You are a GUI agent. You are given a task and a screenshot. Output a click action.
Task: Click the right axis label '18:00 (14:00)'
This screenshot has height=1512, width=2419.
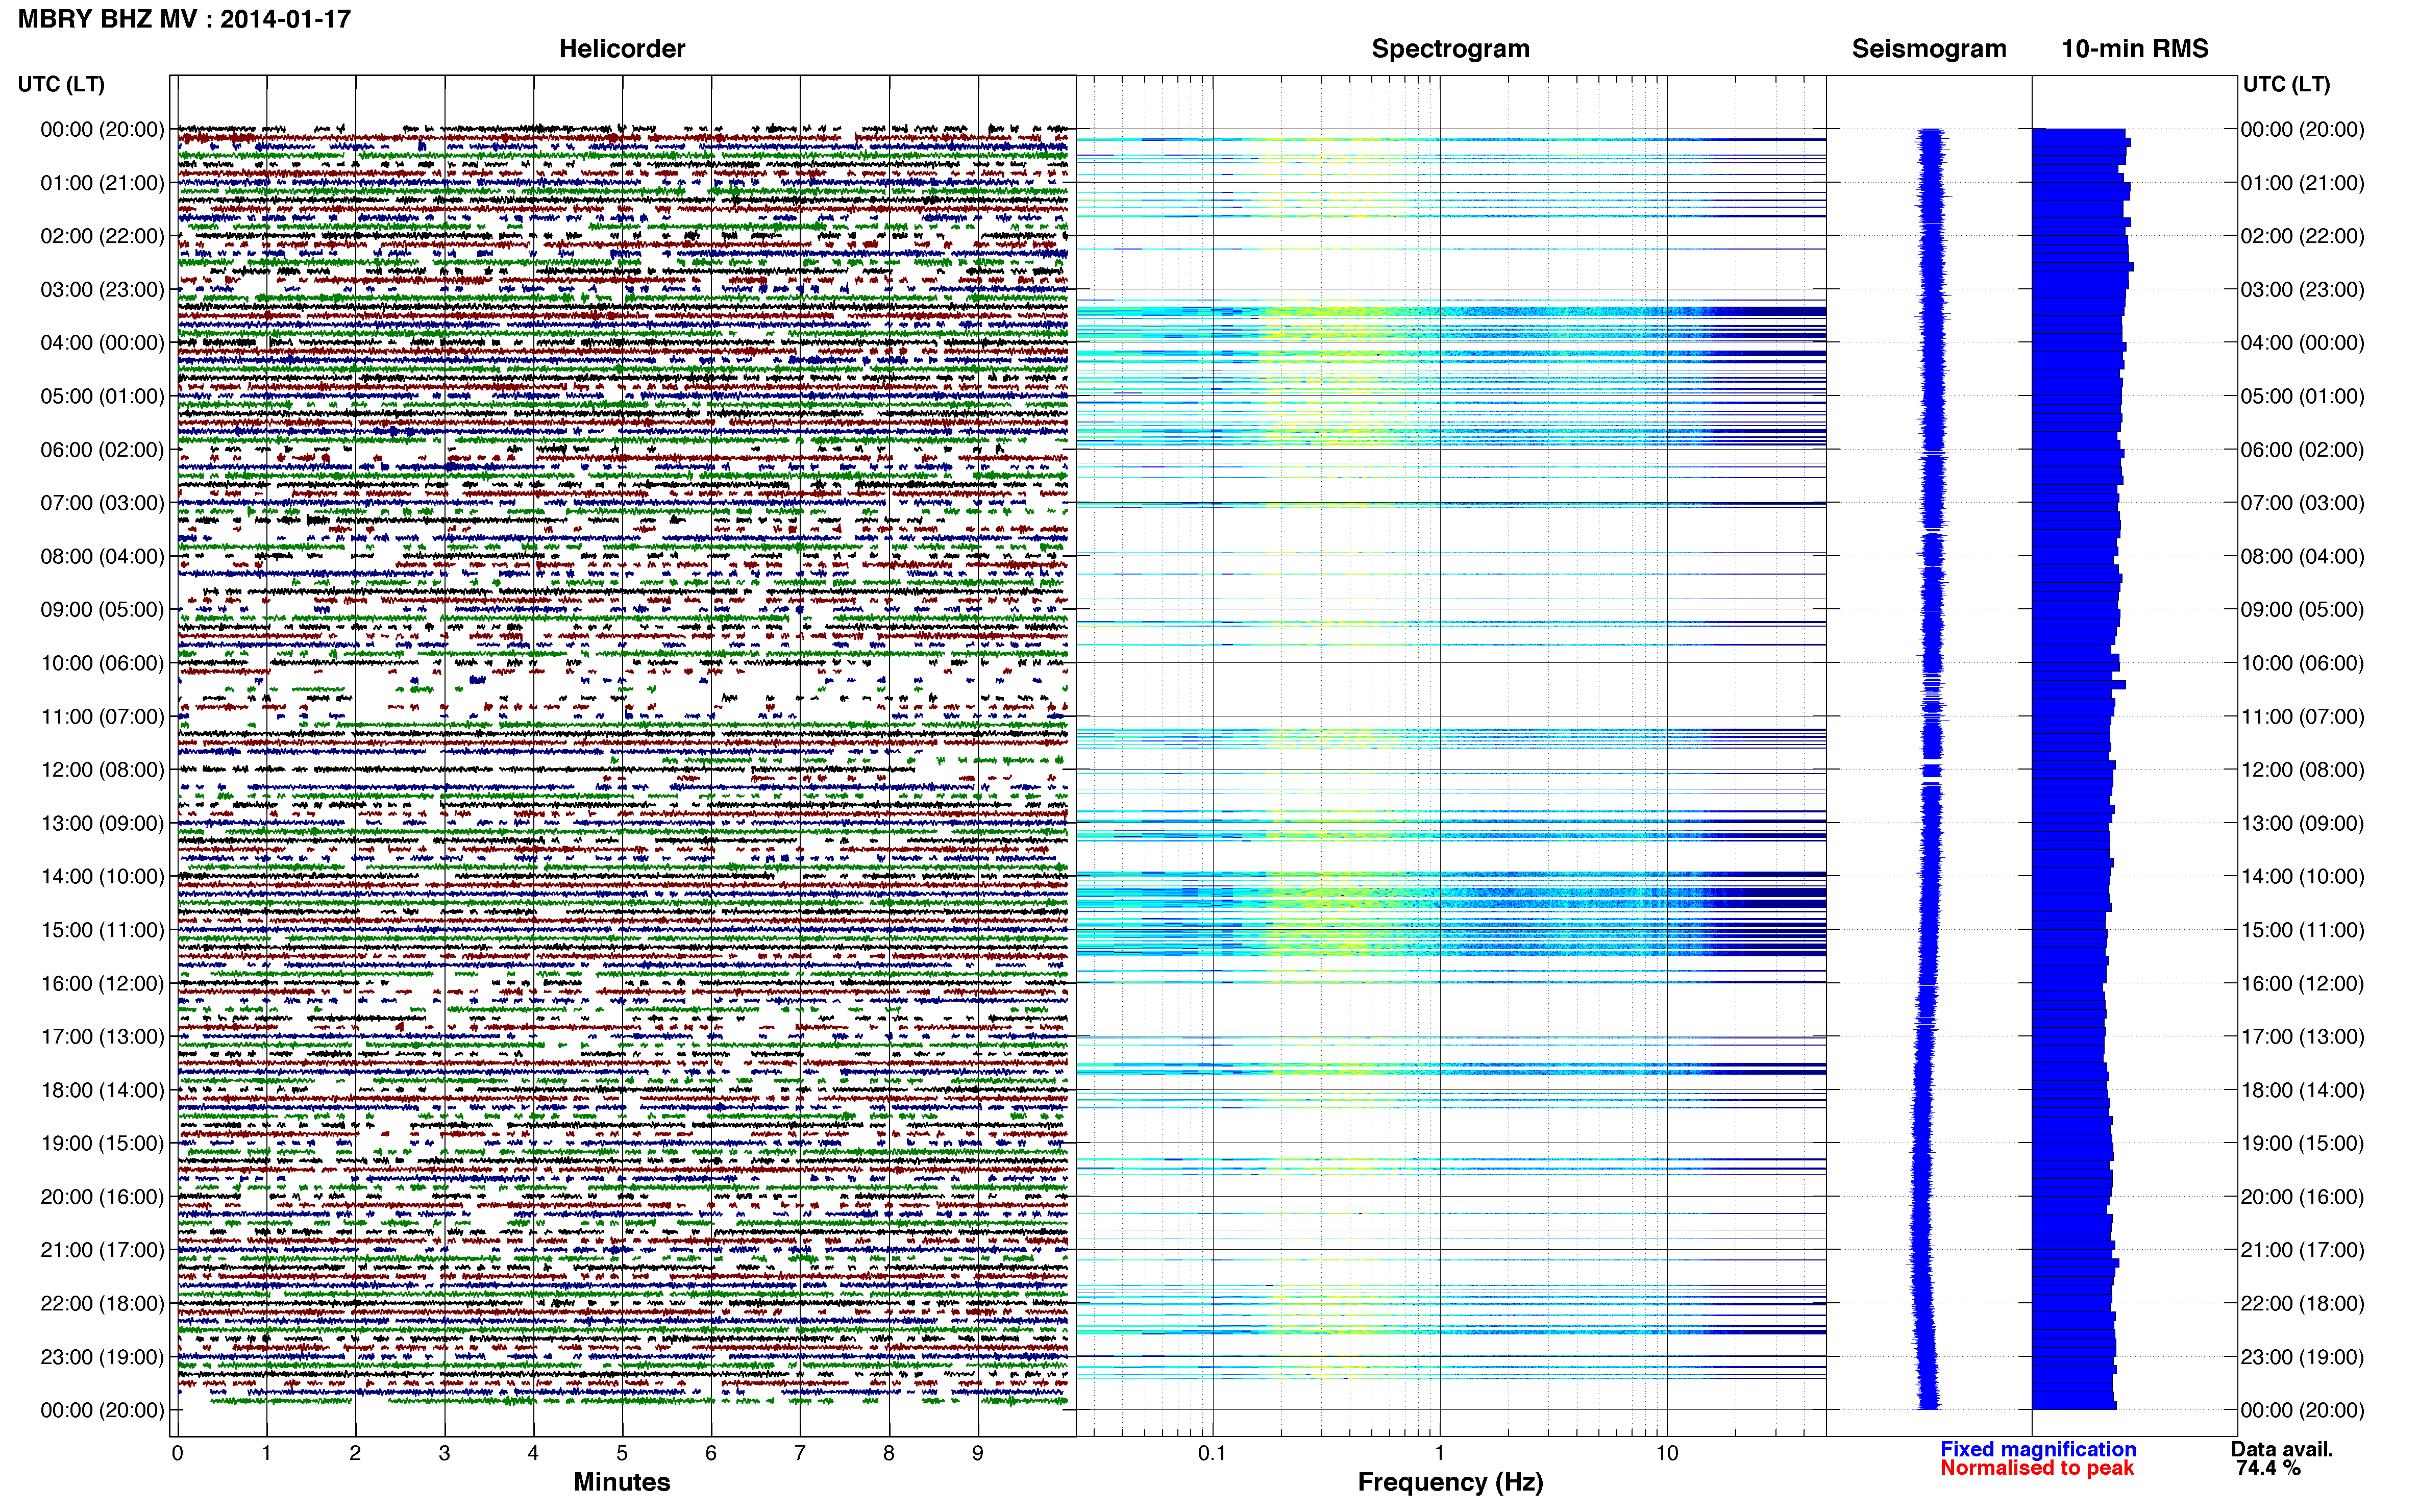click(x=2302, y=1090)
